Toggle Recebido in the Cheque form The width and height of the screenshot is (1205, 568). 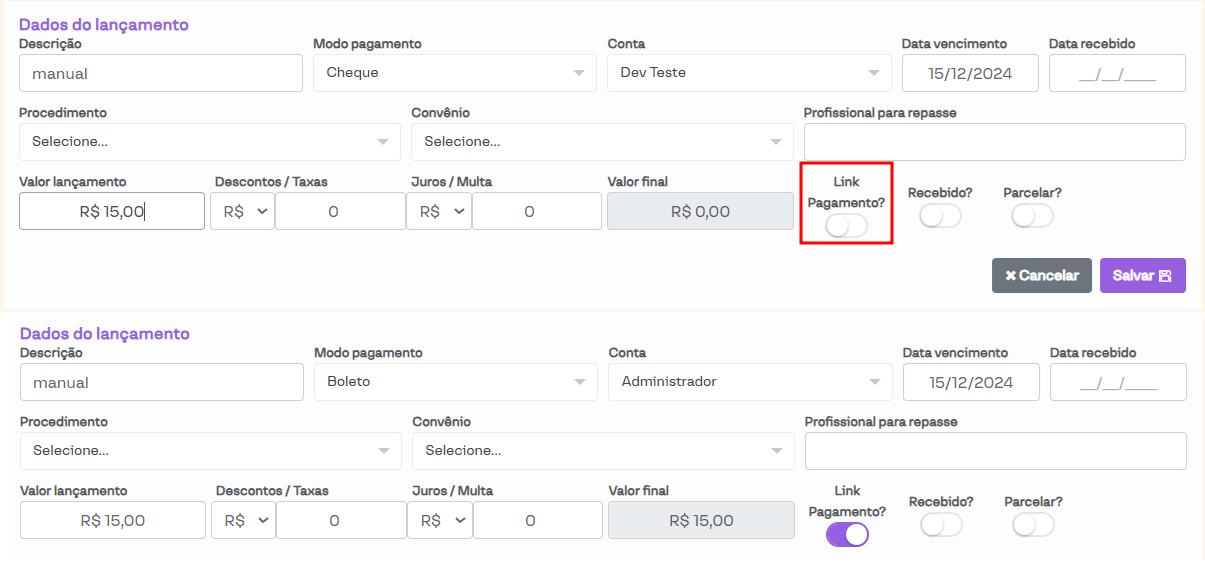tap(940, 216)
